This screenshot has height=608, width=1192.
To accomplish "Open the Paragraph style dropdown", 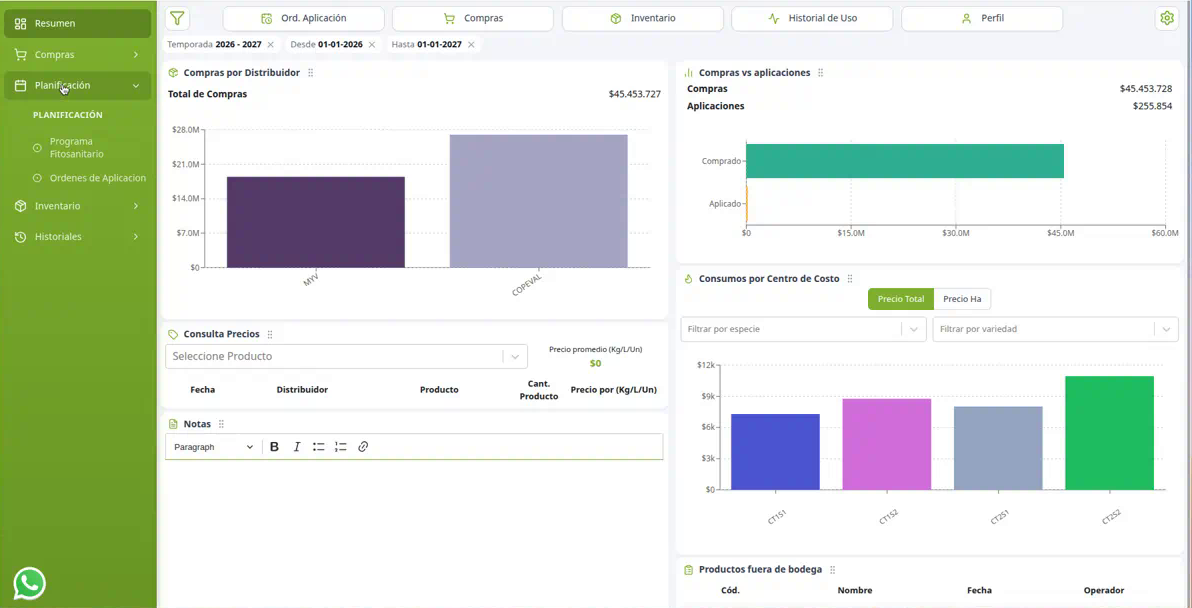I will [x=214, y=447].
